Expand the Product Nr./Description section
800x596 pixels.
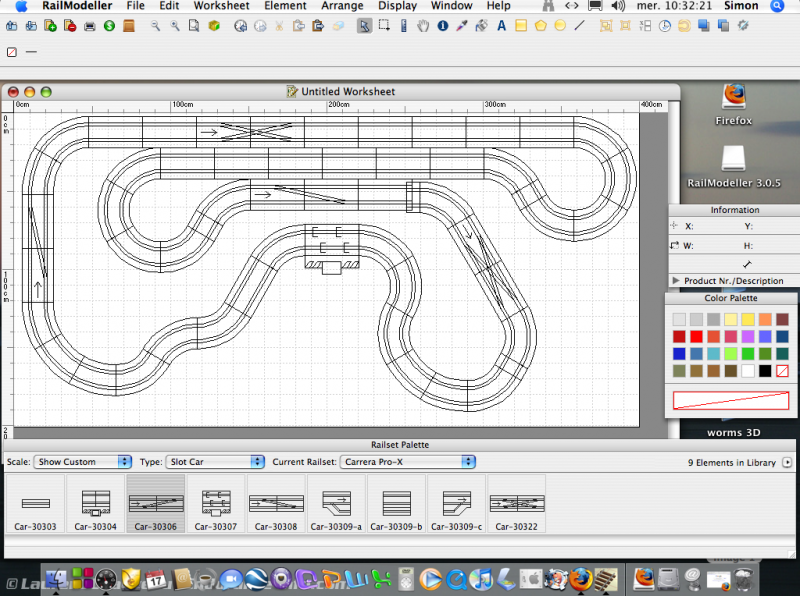tap(676, 281)
